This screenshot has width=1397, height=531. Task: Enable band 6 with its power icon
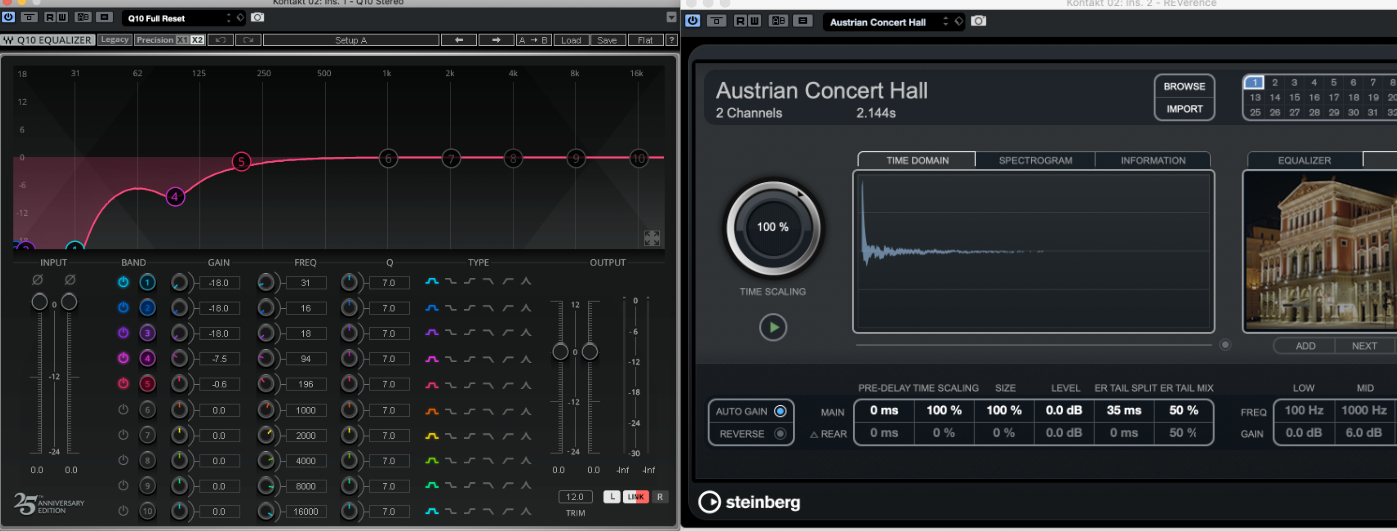[124, 409]
